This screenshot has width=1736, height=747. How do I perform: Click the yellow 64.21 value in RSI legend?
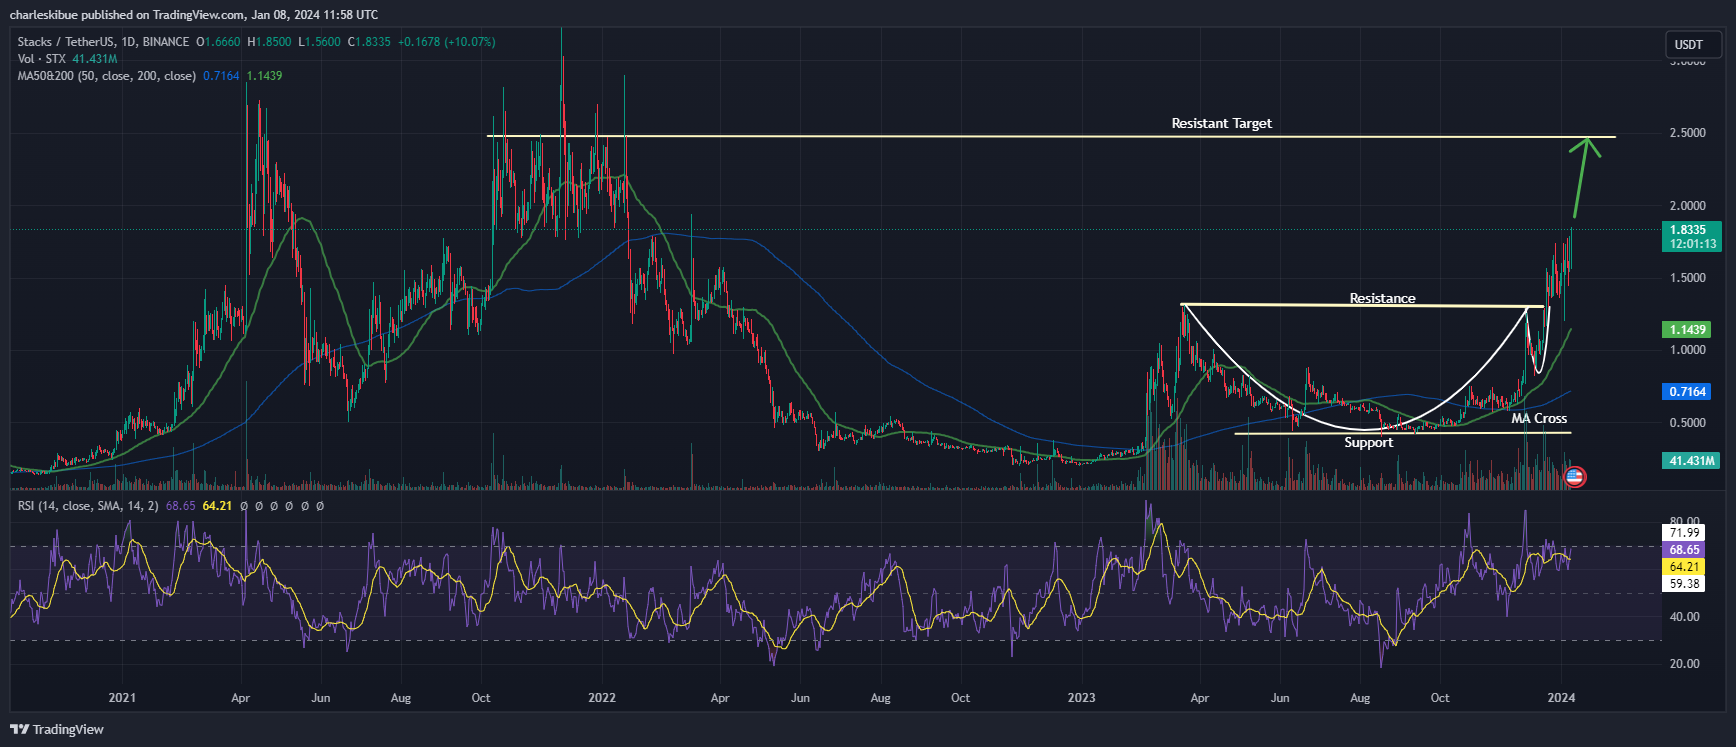(x=217, y=506)
